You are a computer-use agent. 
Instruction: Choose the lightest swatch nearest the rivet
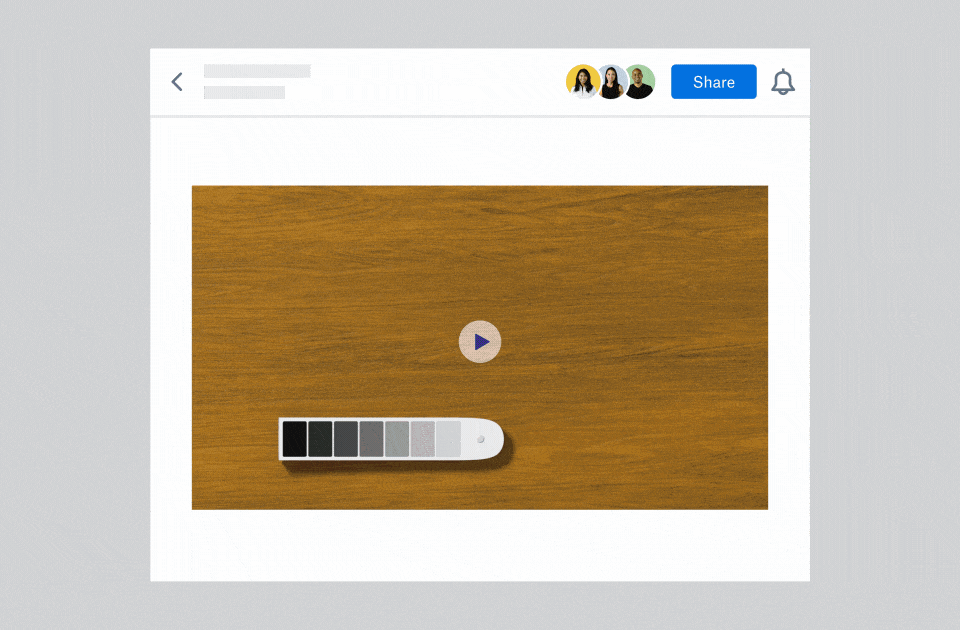point(448,439)
